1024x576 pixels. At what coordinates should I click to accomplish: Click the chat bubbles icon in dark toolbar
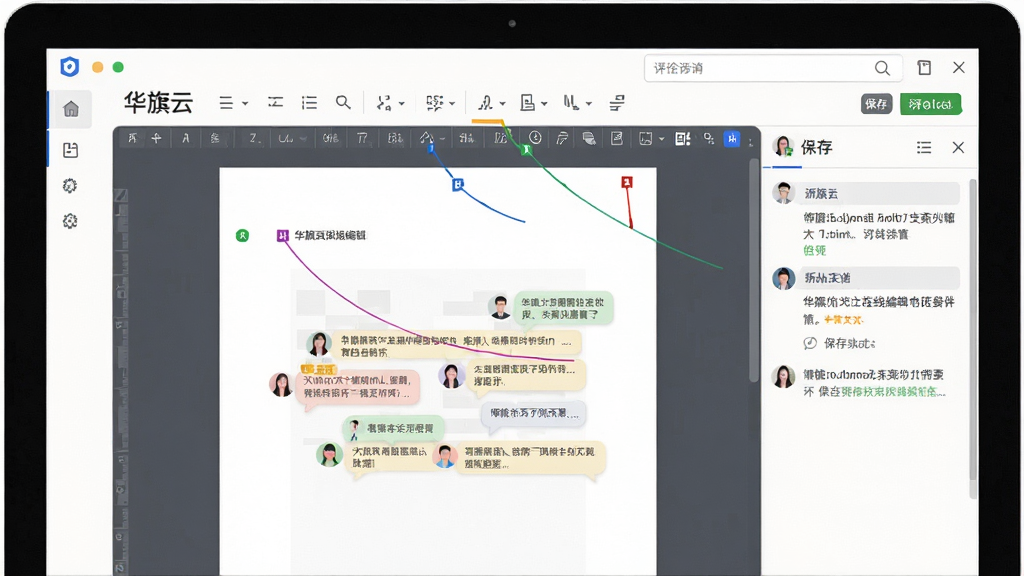click(588, 138)
